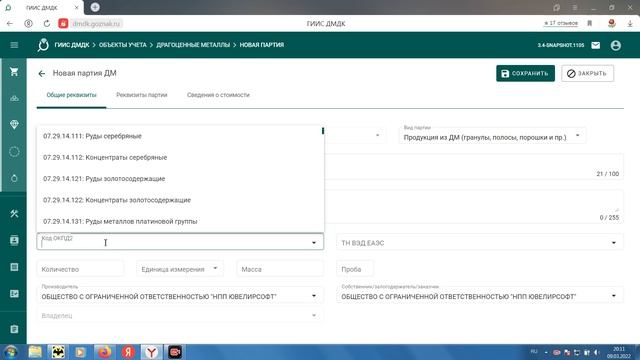Switch to Реквизиты партии tab

[142, 95]
